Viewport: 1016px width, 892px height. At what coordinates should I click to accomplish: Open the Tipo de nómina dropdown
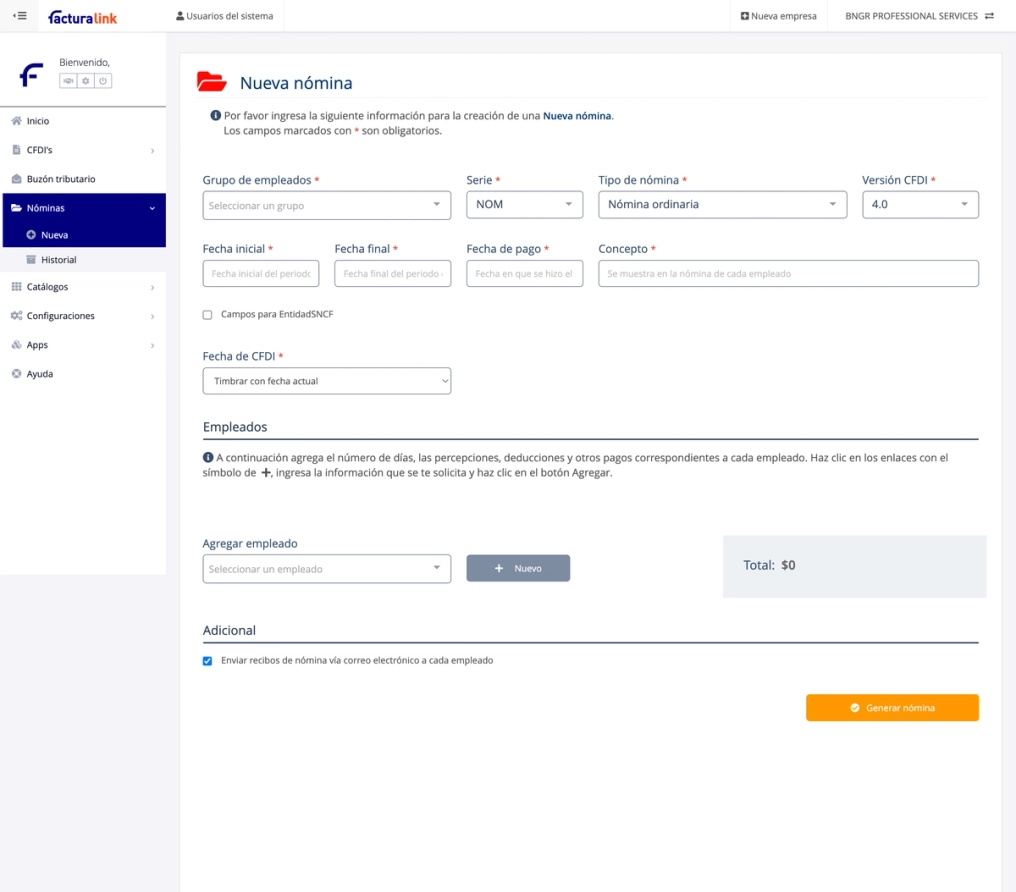(722, 205)
